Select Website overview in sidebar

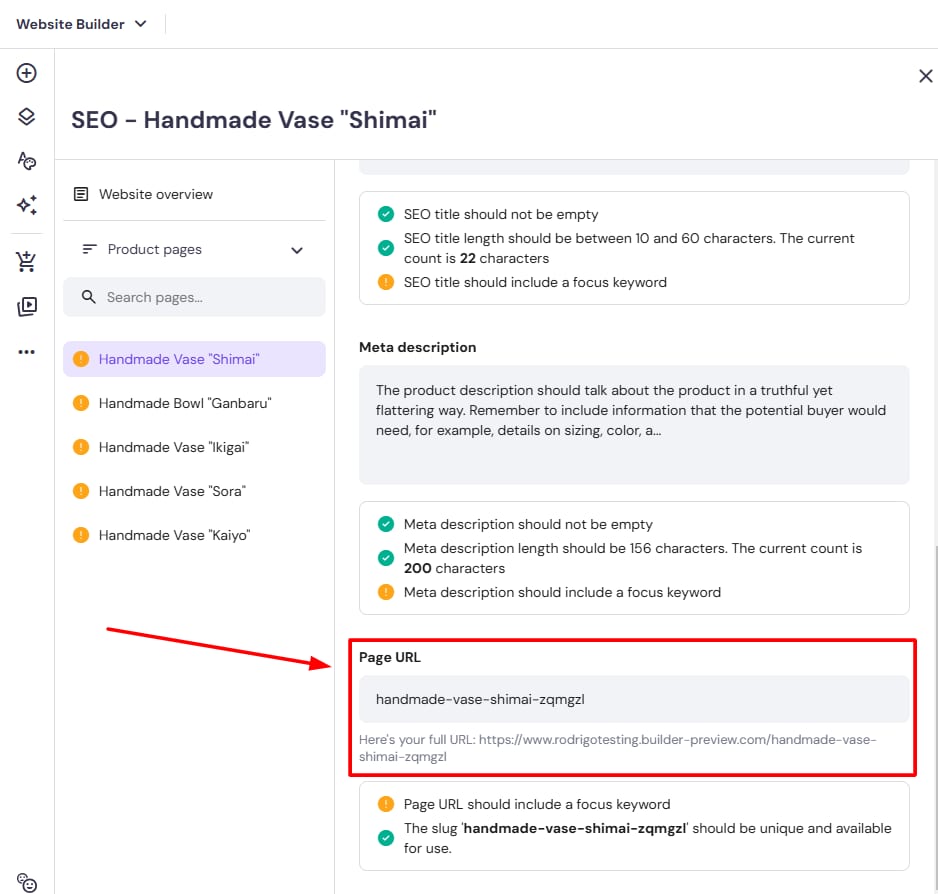coord(155,194)
